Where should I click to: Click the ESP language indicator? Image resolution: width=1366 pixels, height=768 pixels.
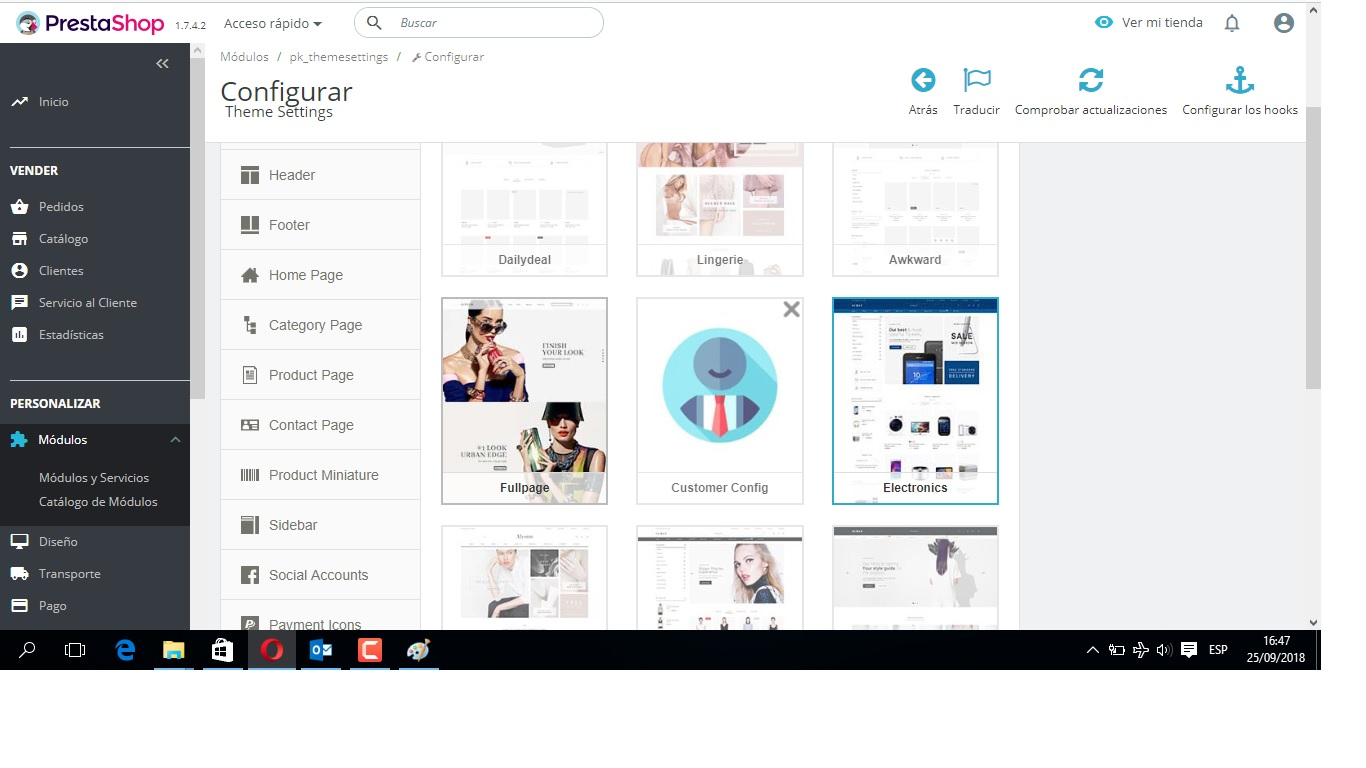click(1218, 650)
